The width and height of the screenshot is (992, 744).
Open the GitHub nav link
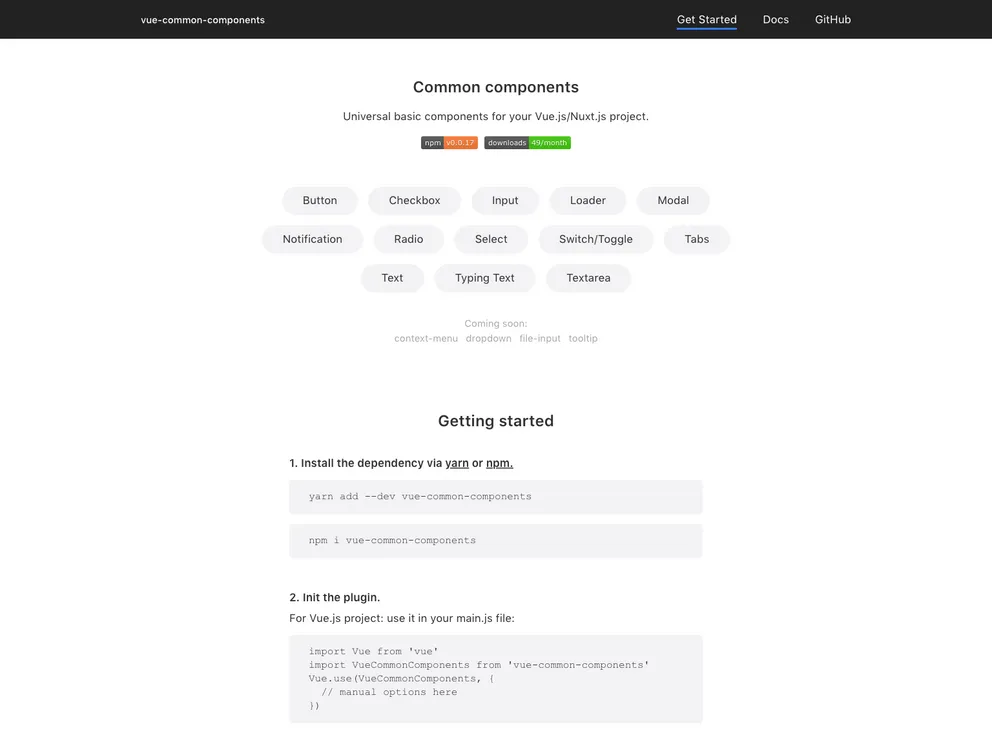[x=833, y=20]
